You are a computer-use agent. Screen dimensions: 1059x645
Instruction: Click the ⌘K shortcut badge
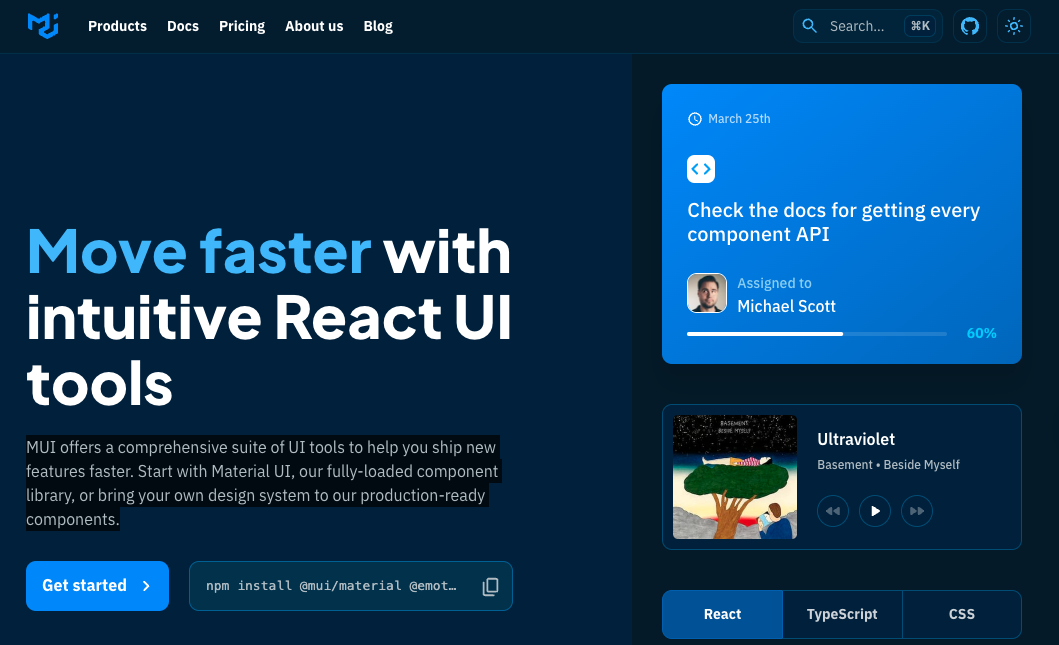[920, 26]
